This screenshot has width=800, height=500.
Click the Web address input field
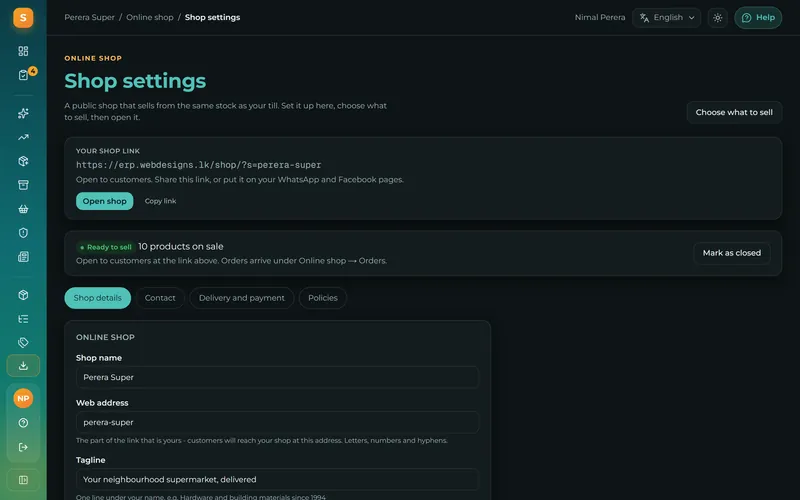tap(277, 422)
